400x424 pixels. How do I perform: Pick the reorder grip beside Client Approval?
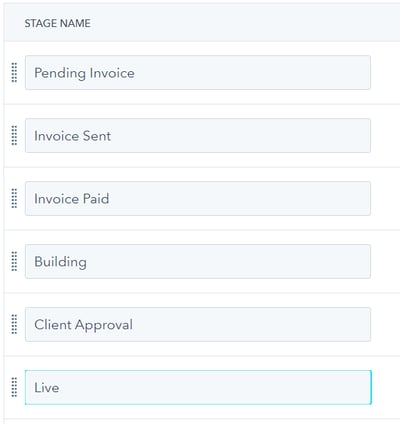(x=14, y=324)
